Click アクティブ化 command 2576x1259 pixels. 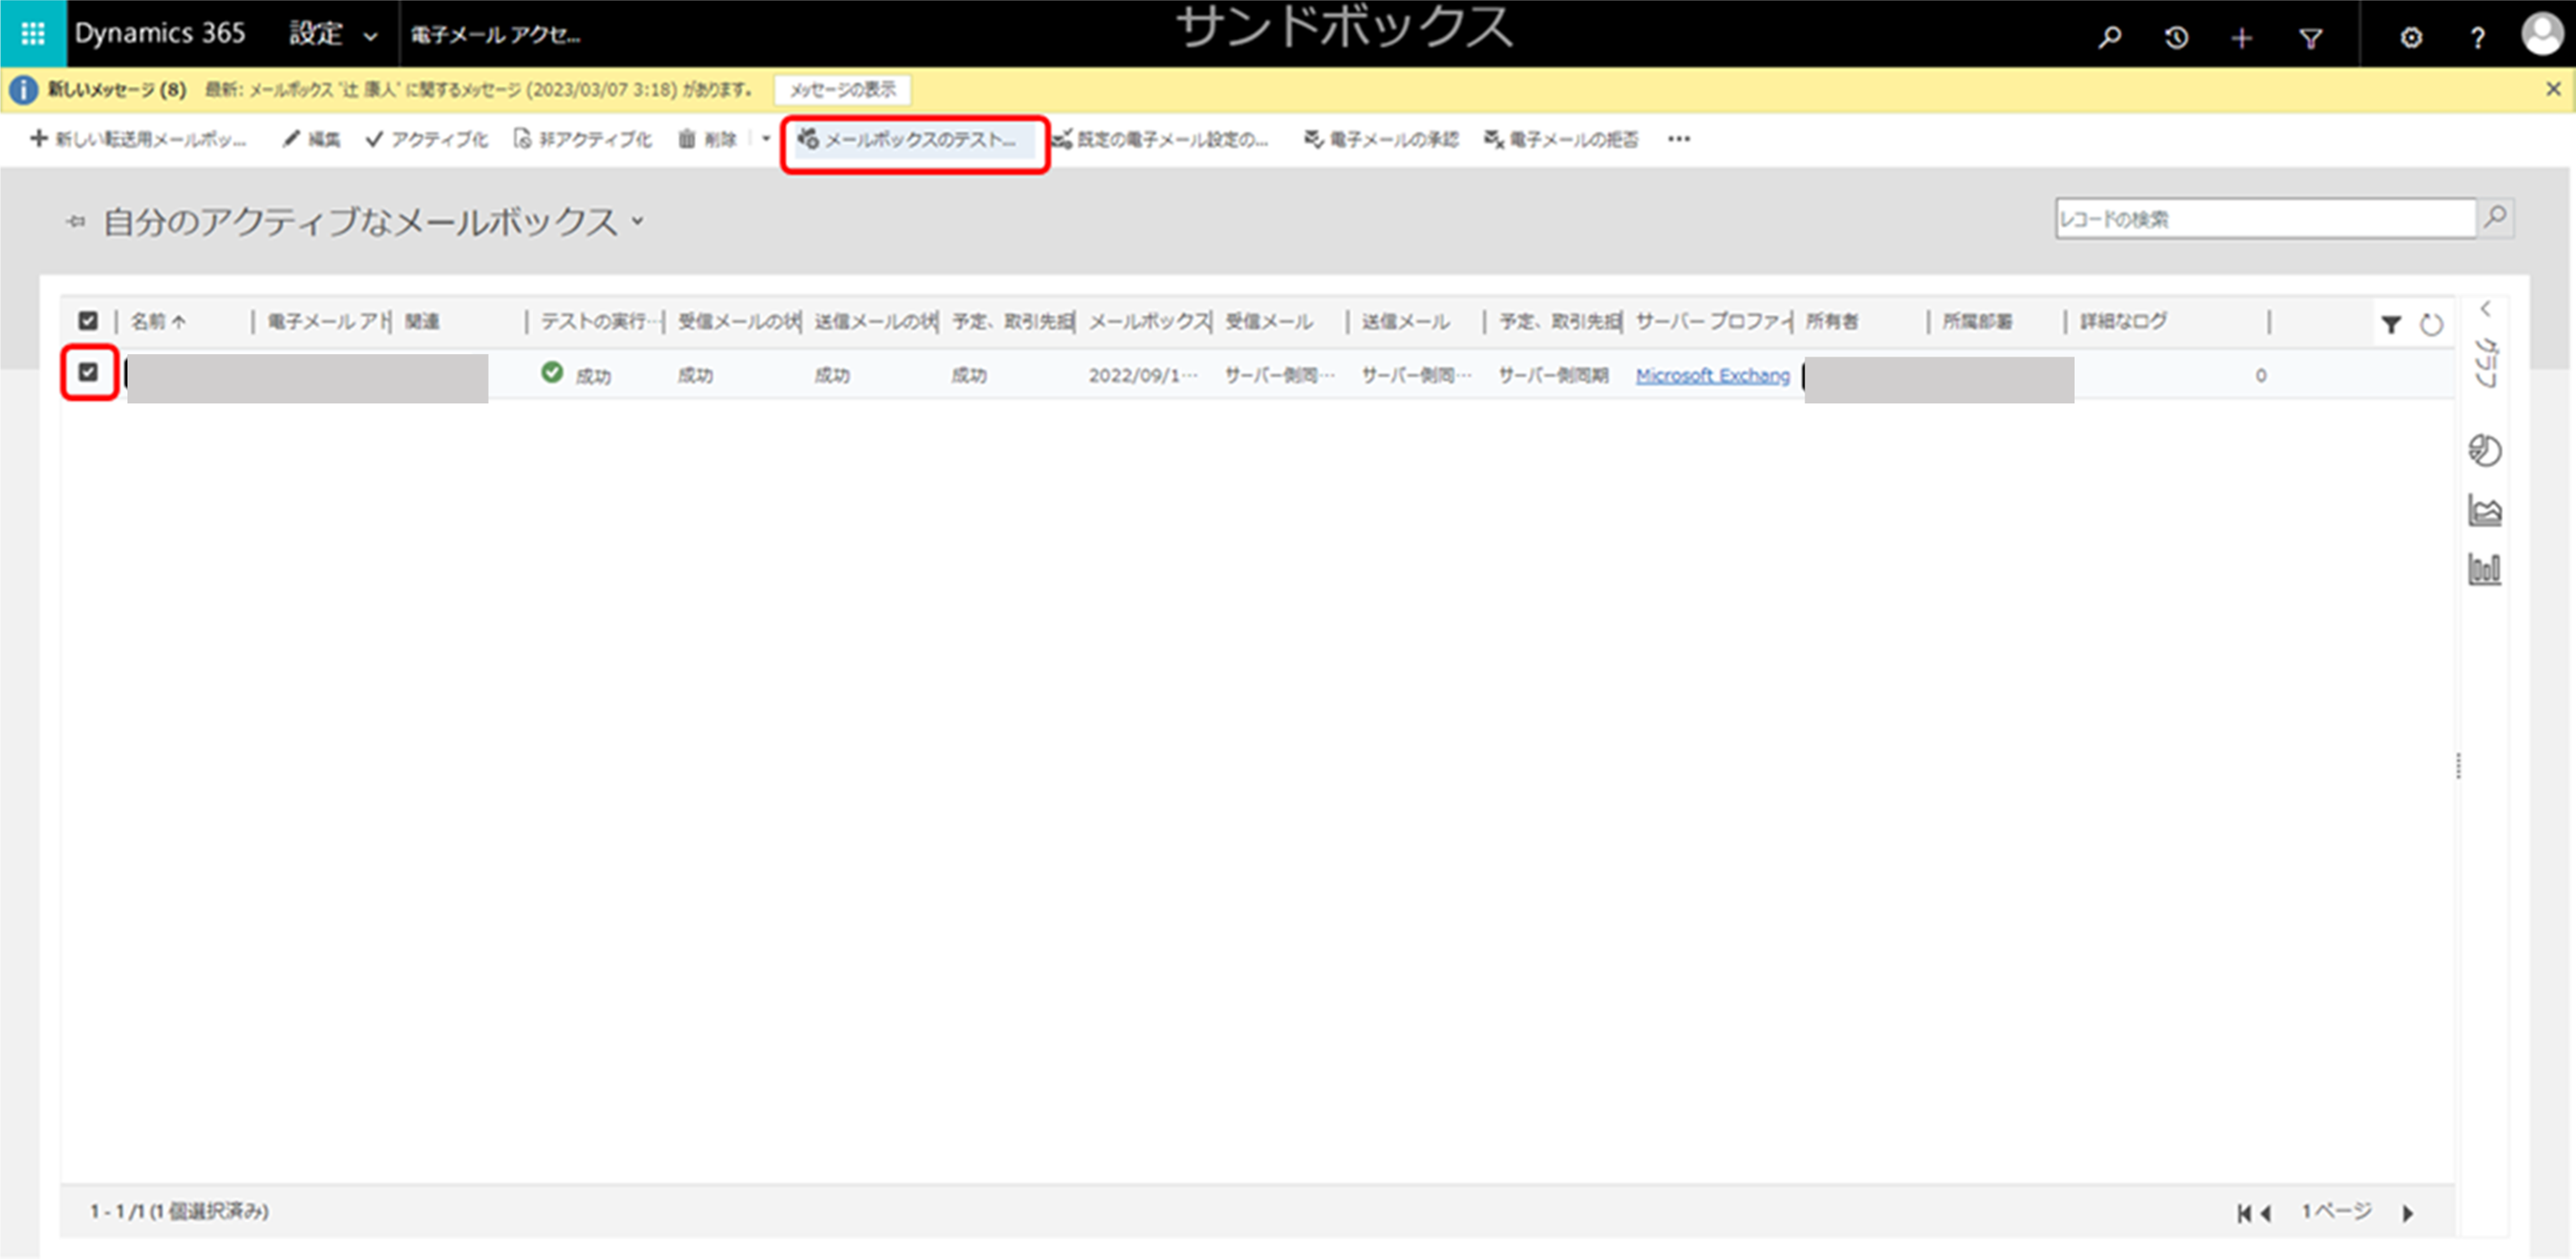coord(427,139)
